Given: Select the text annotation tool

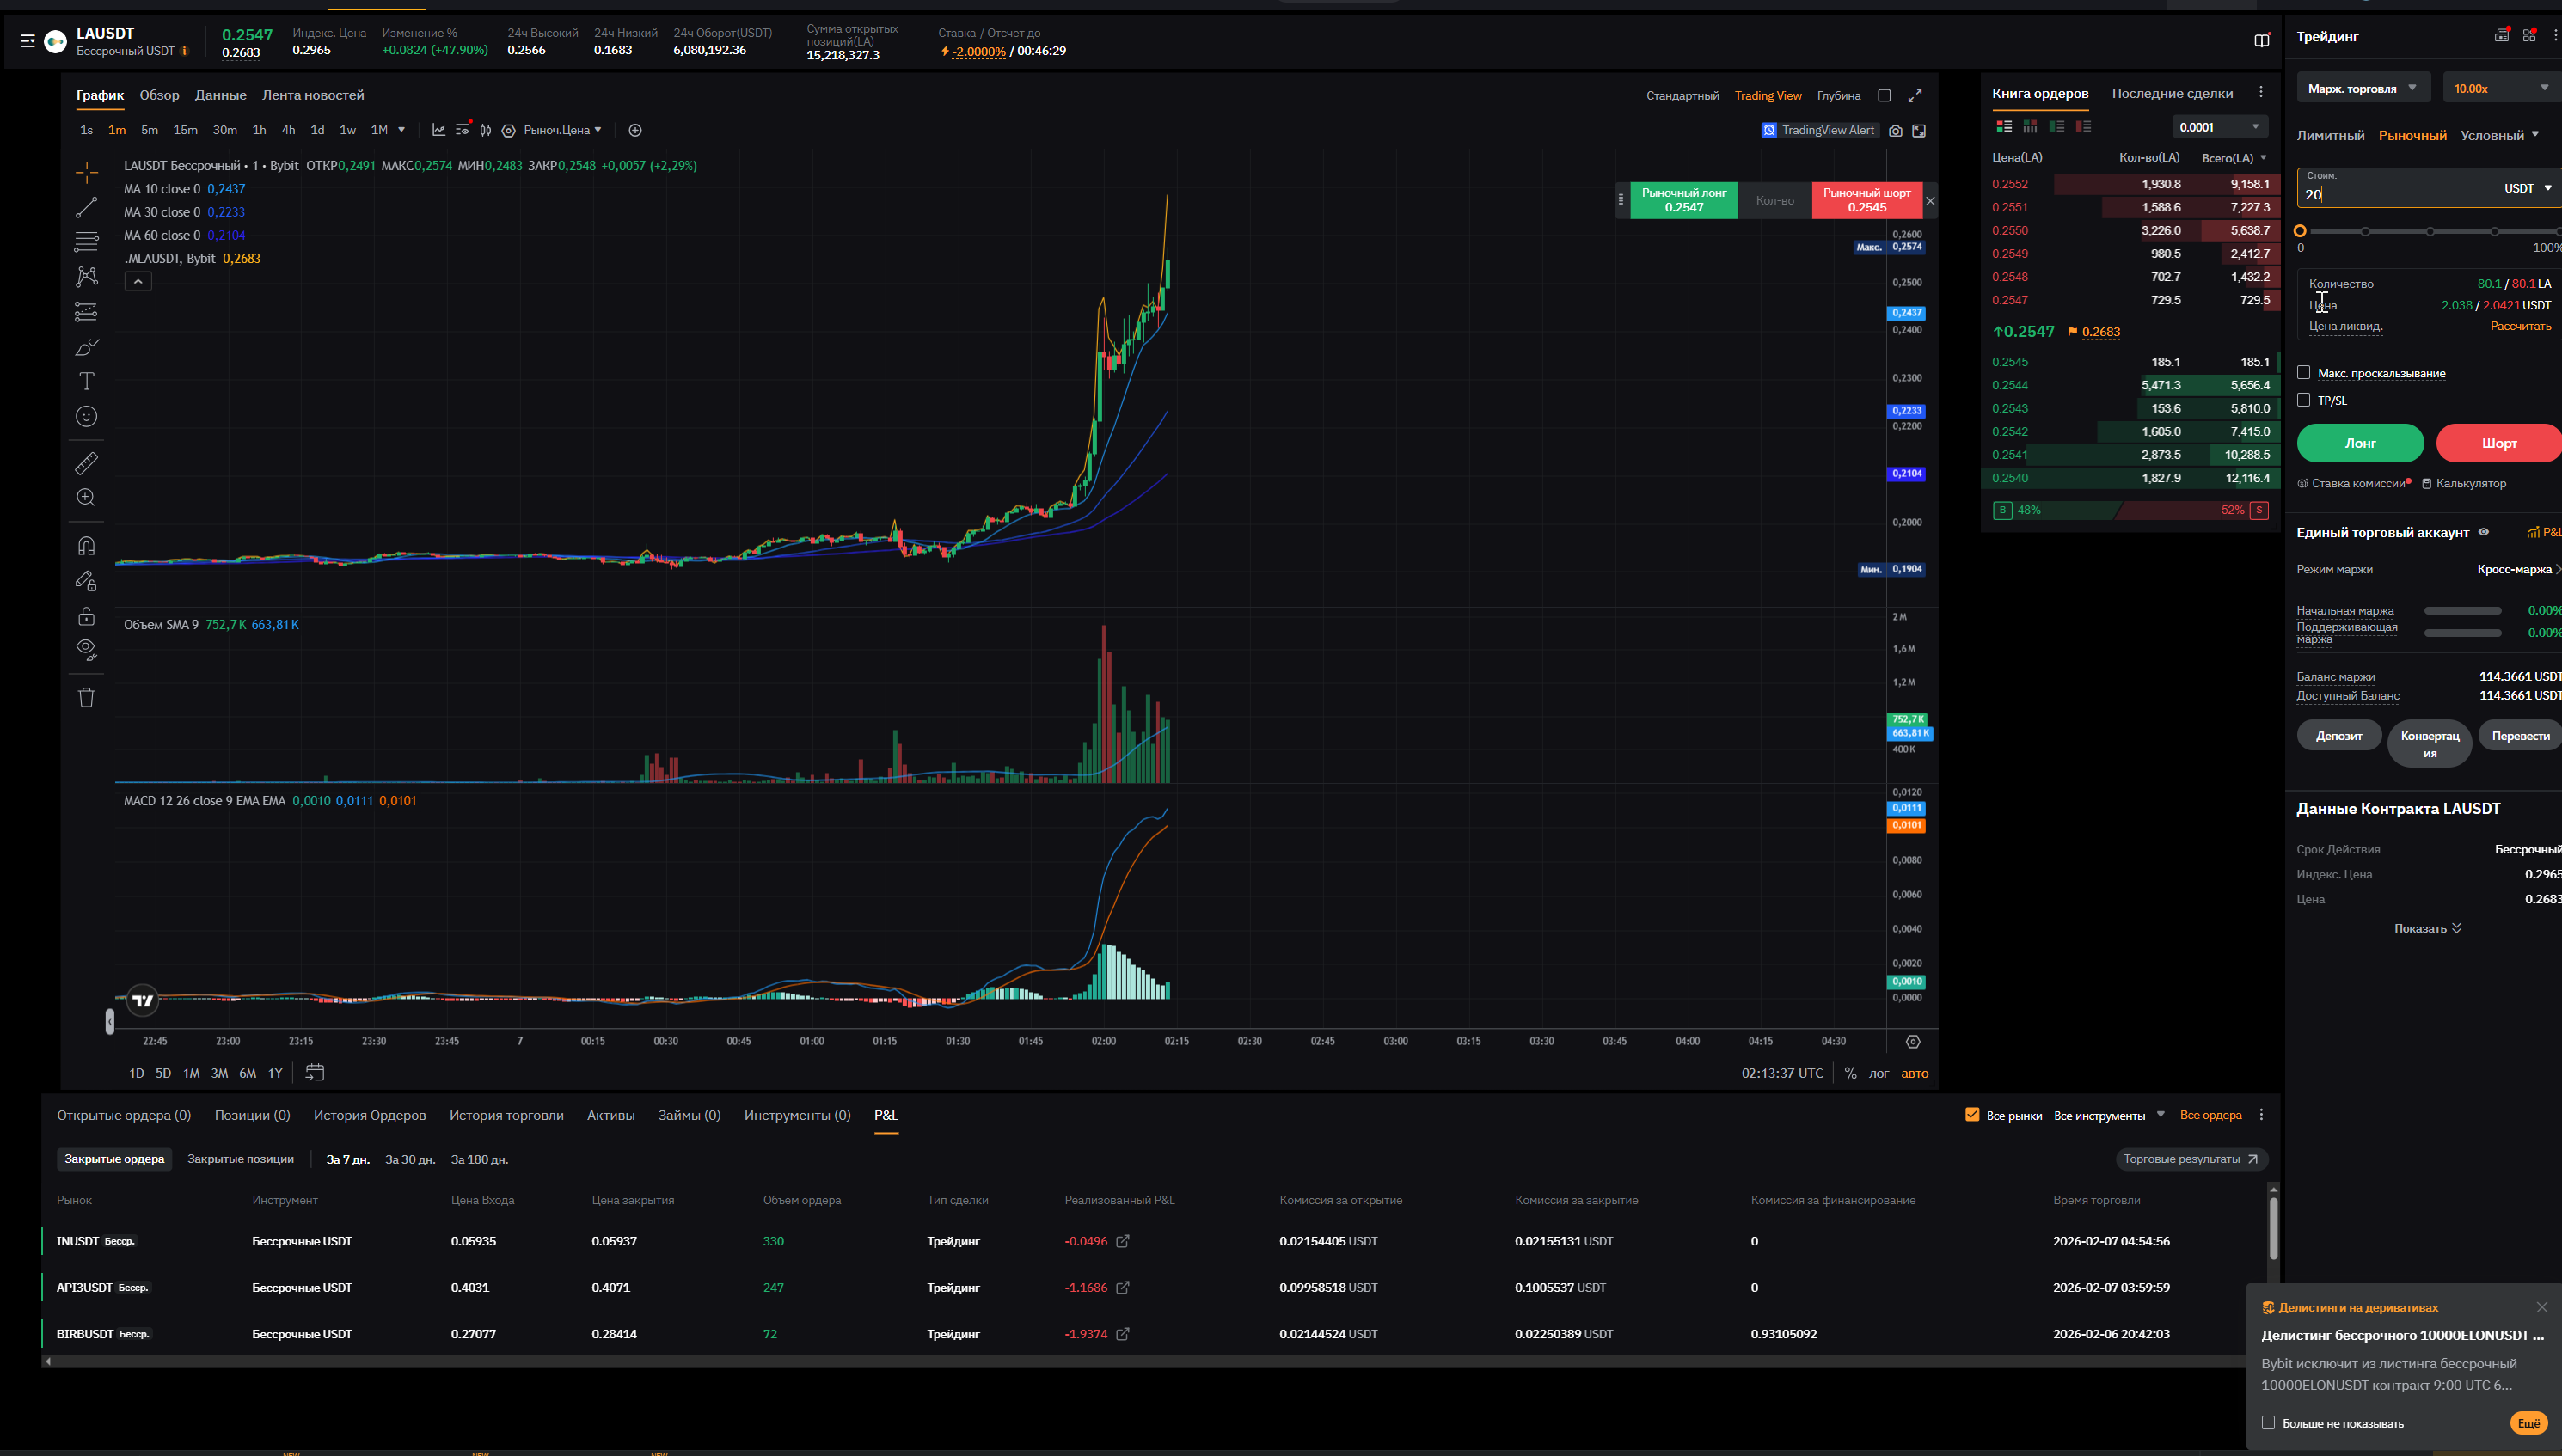Looking at the screenshot, I should point(86,381).
